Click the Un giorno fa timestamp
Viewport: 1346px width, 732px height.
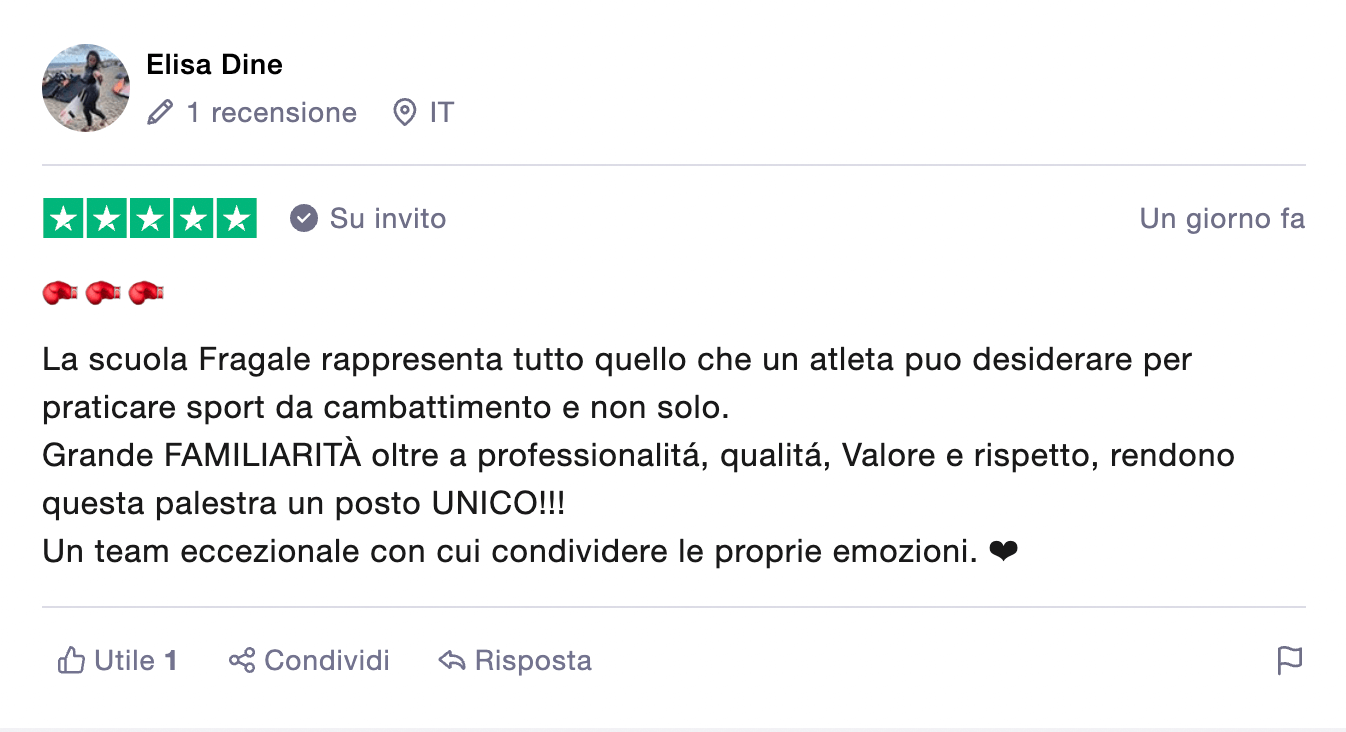1221,217
